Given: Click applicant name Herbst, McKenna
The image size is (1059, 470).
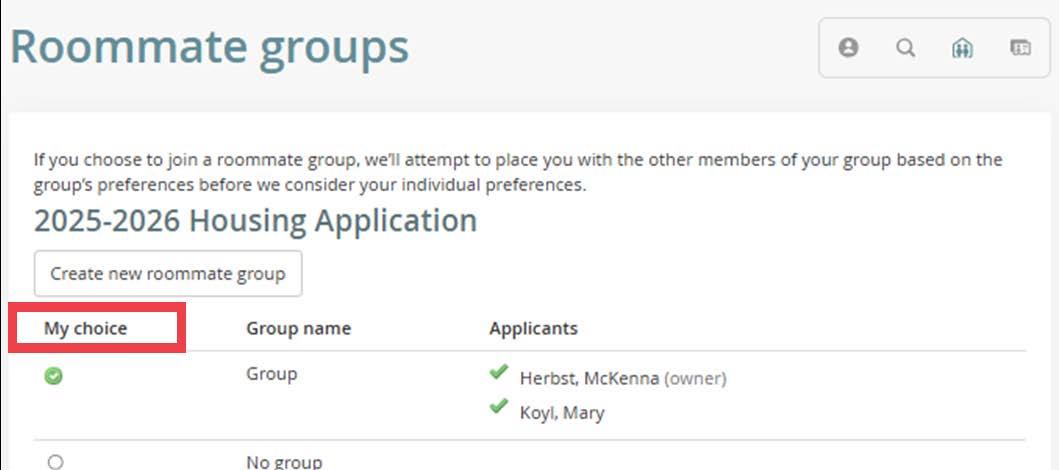Looking at the screenshot, I should tap(589, 378).
